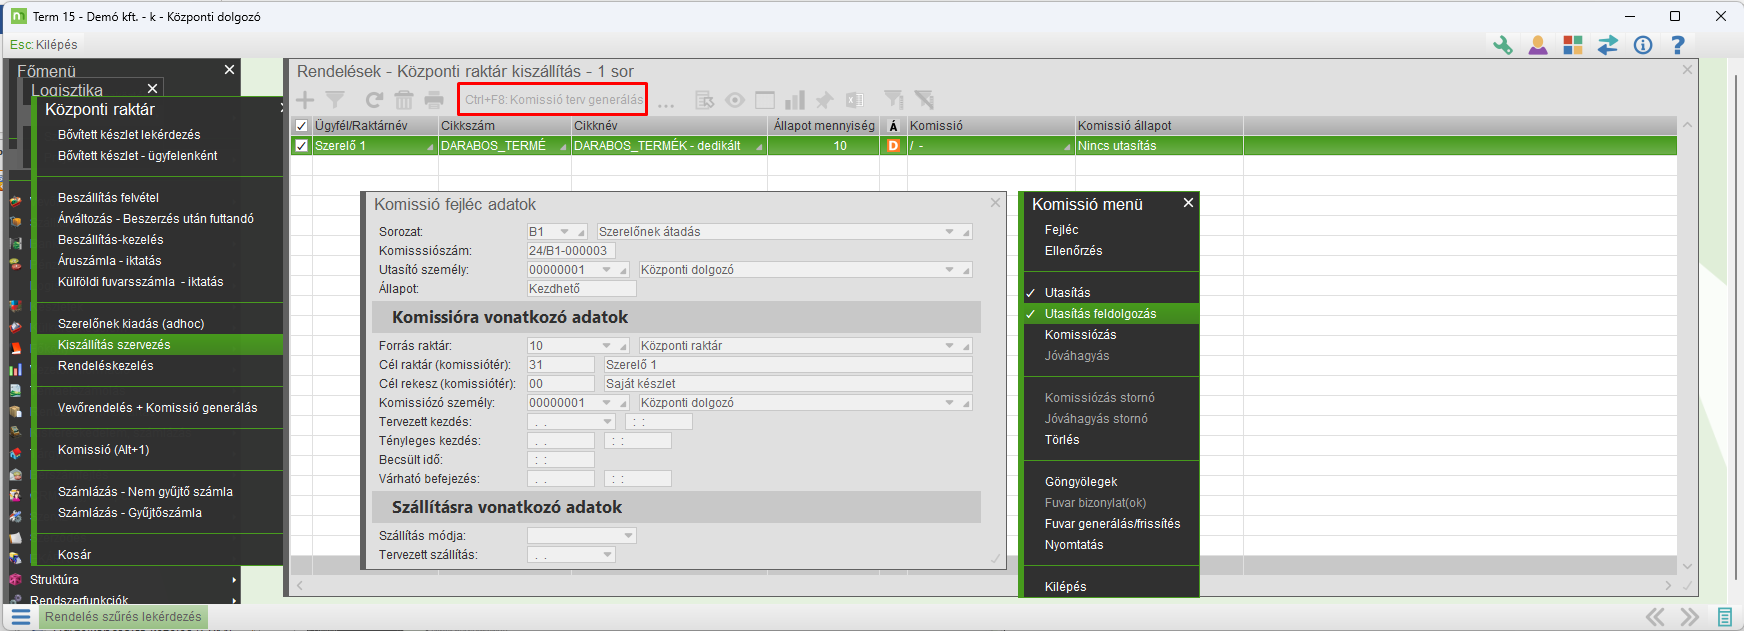Select Fejléc in Komissió menü
The image size is (1744, 631).
1061,230
